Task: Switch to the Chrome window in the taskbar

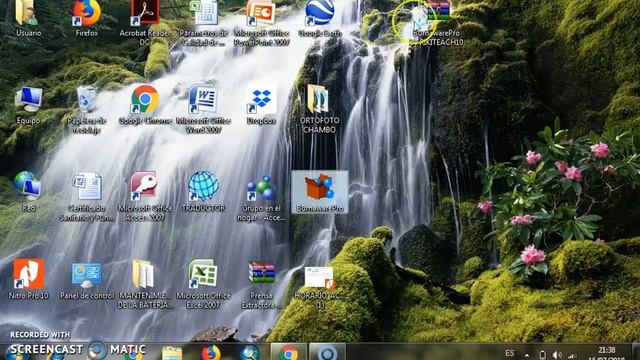Action: click(x=289, y=353)
